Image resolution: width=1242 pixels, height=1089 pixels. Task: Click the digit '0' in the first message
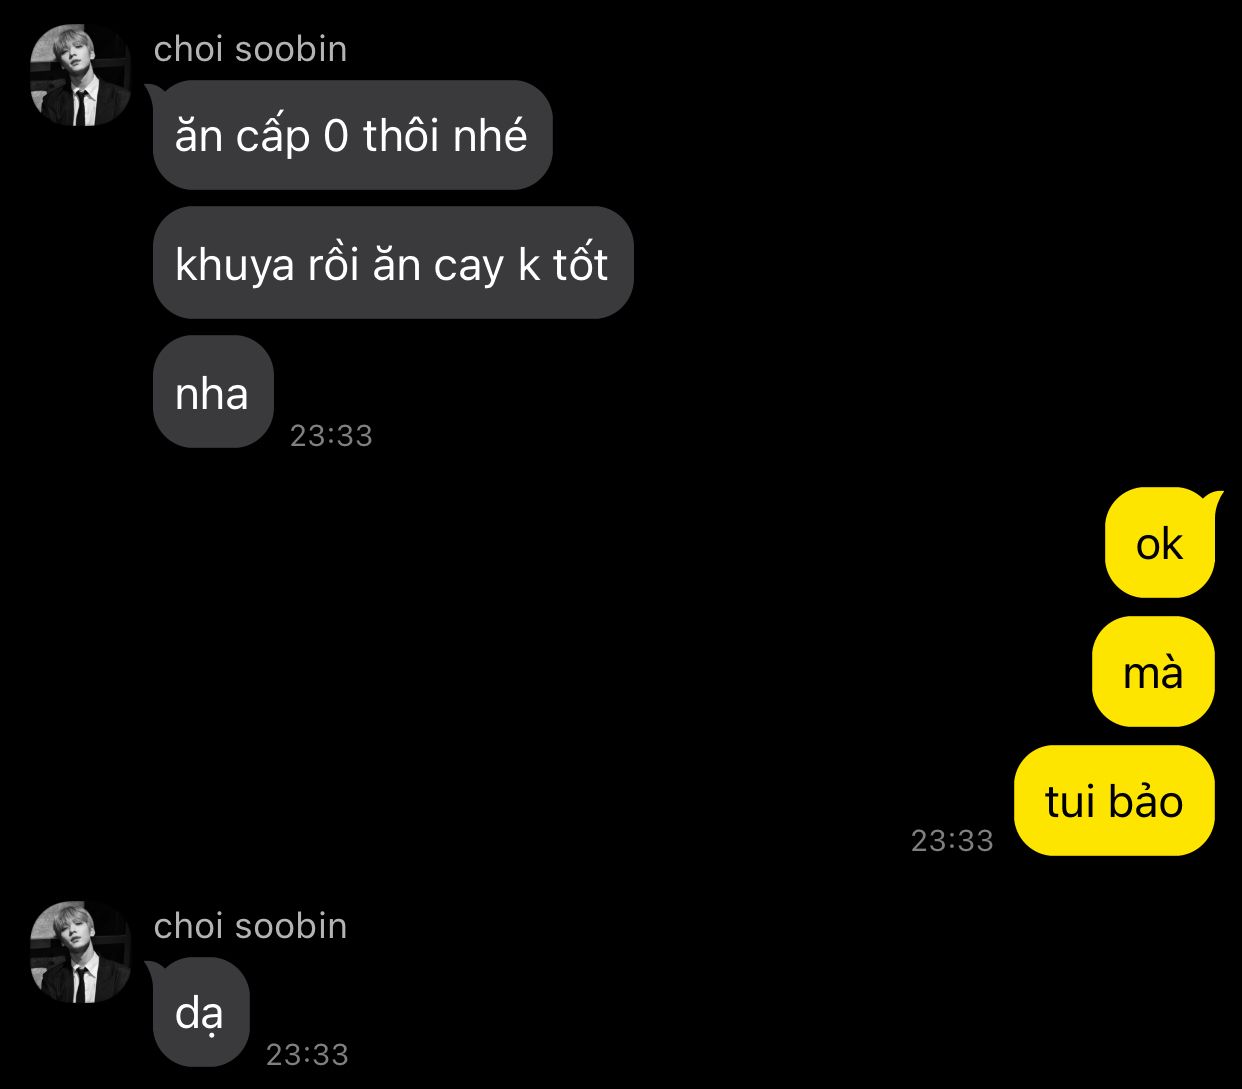click(336, 136)
